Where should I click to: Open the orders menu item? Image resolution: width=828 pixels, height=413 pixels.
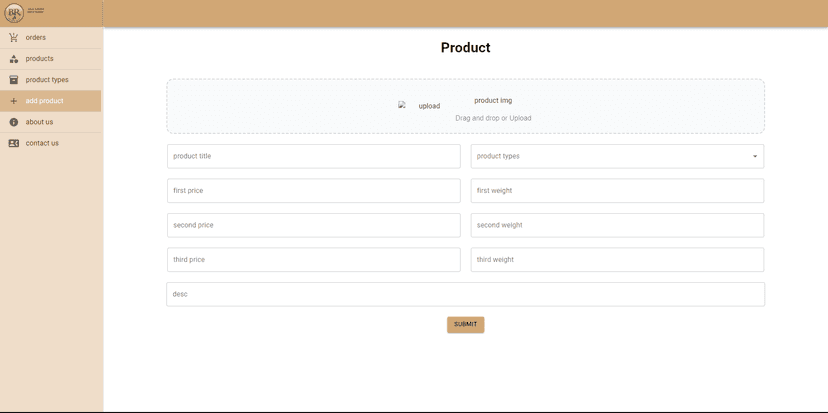(x=36, y=38)
